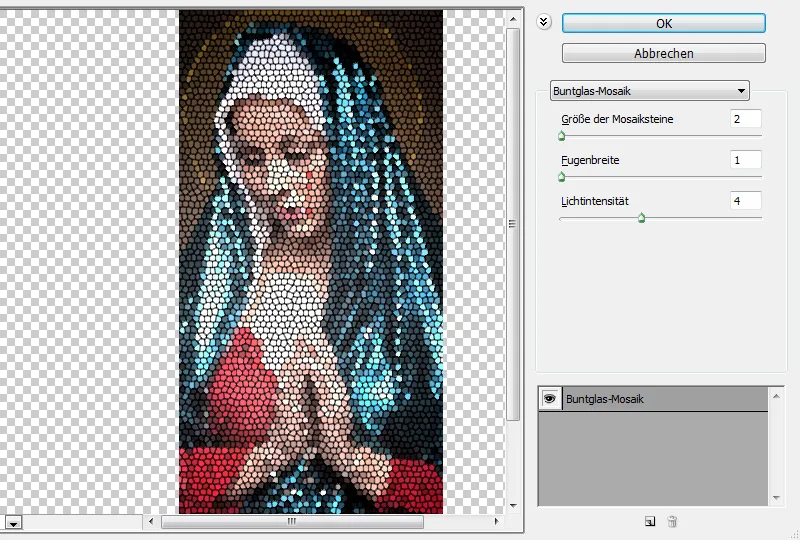The width and height of the screenshot is (800, 540).
Task: Click the preview vertical scrollbar down arrow
Action: pyautogui.click(x=513, y=506)
